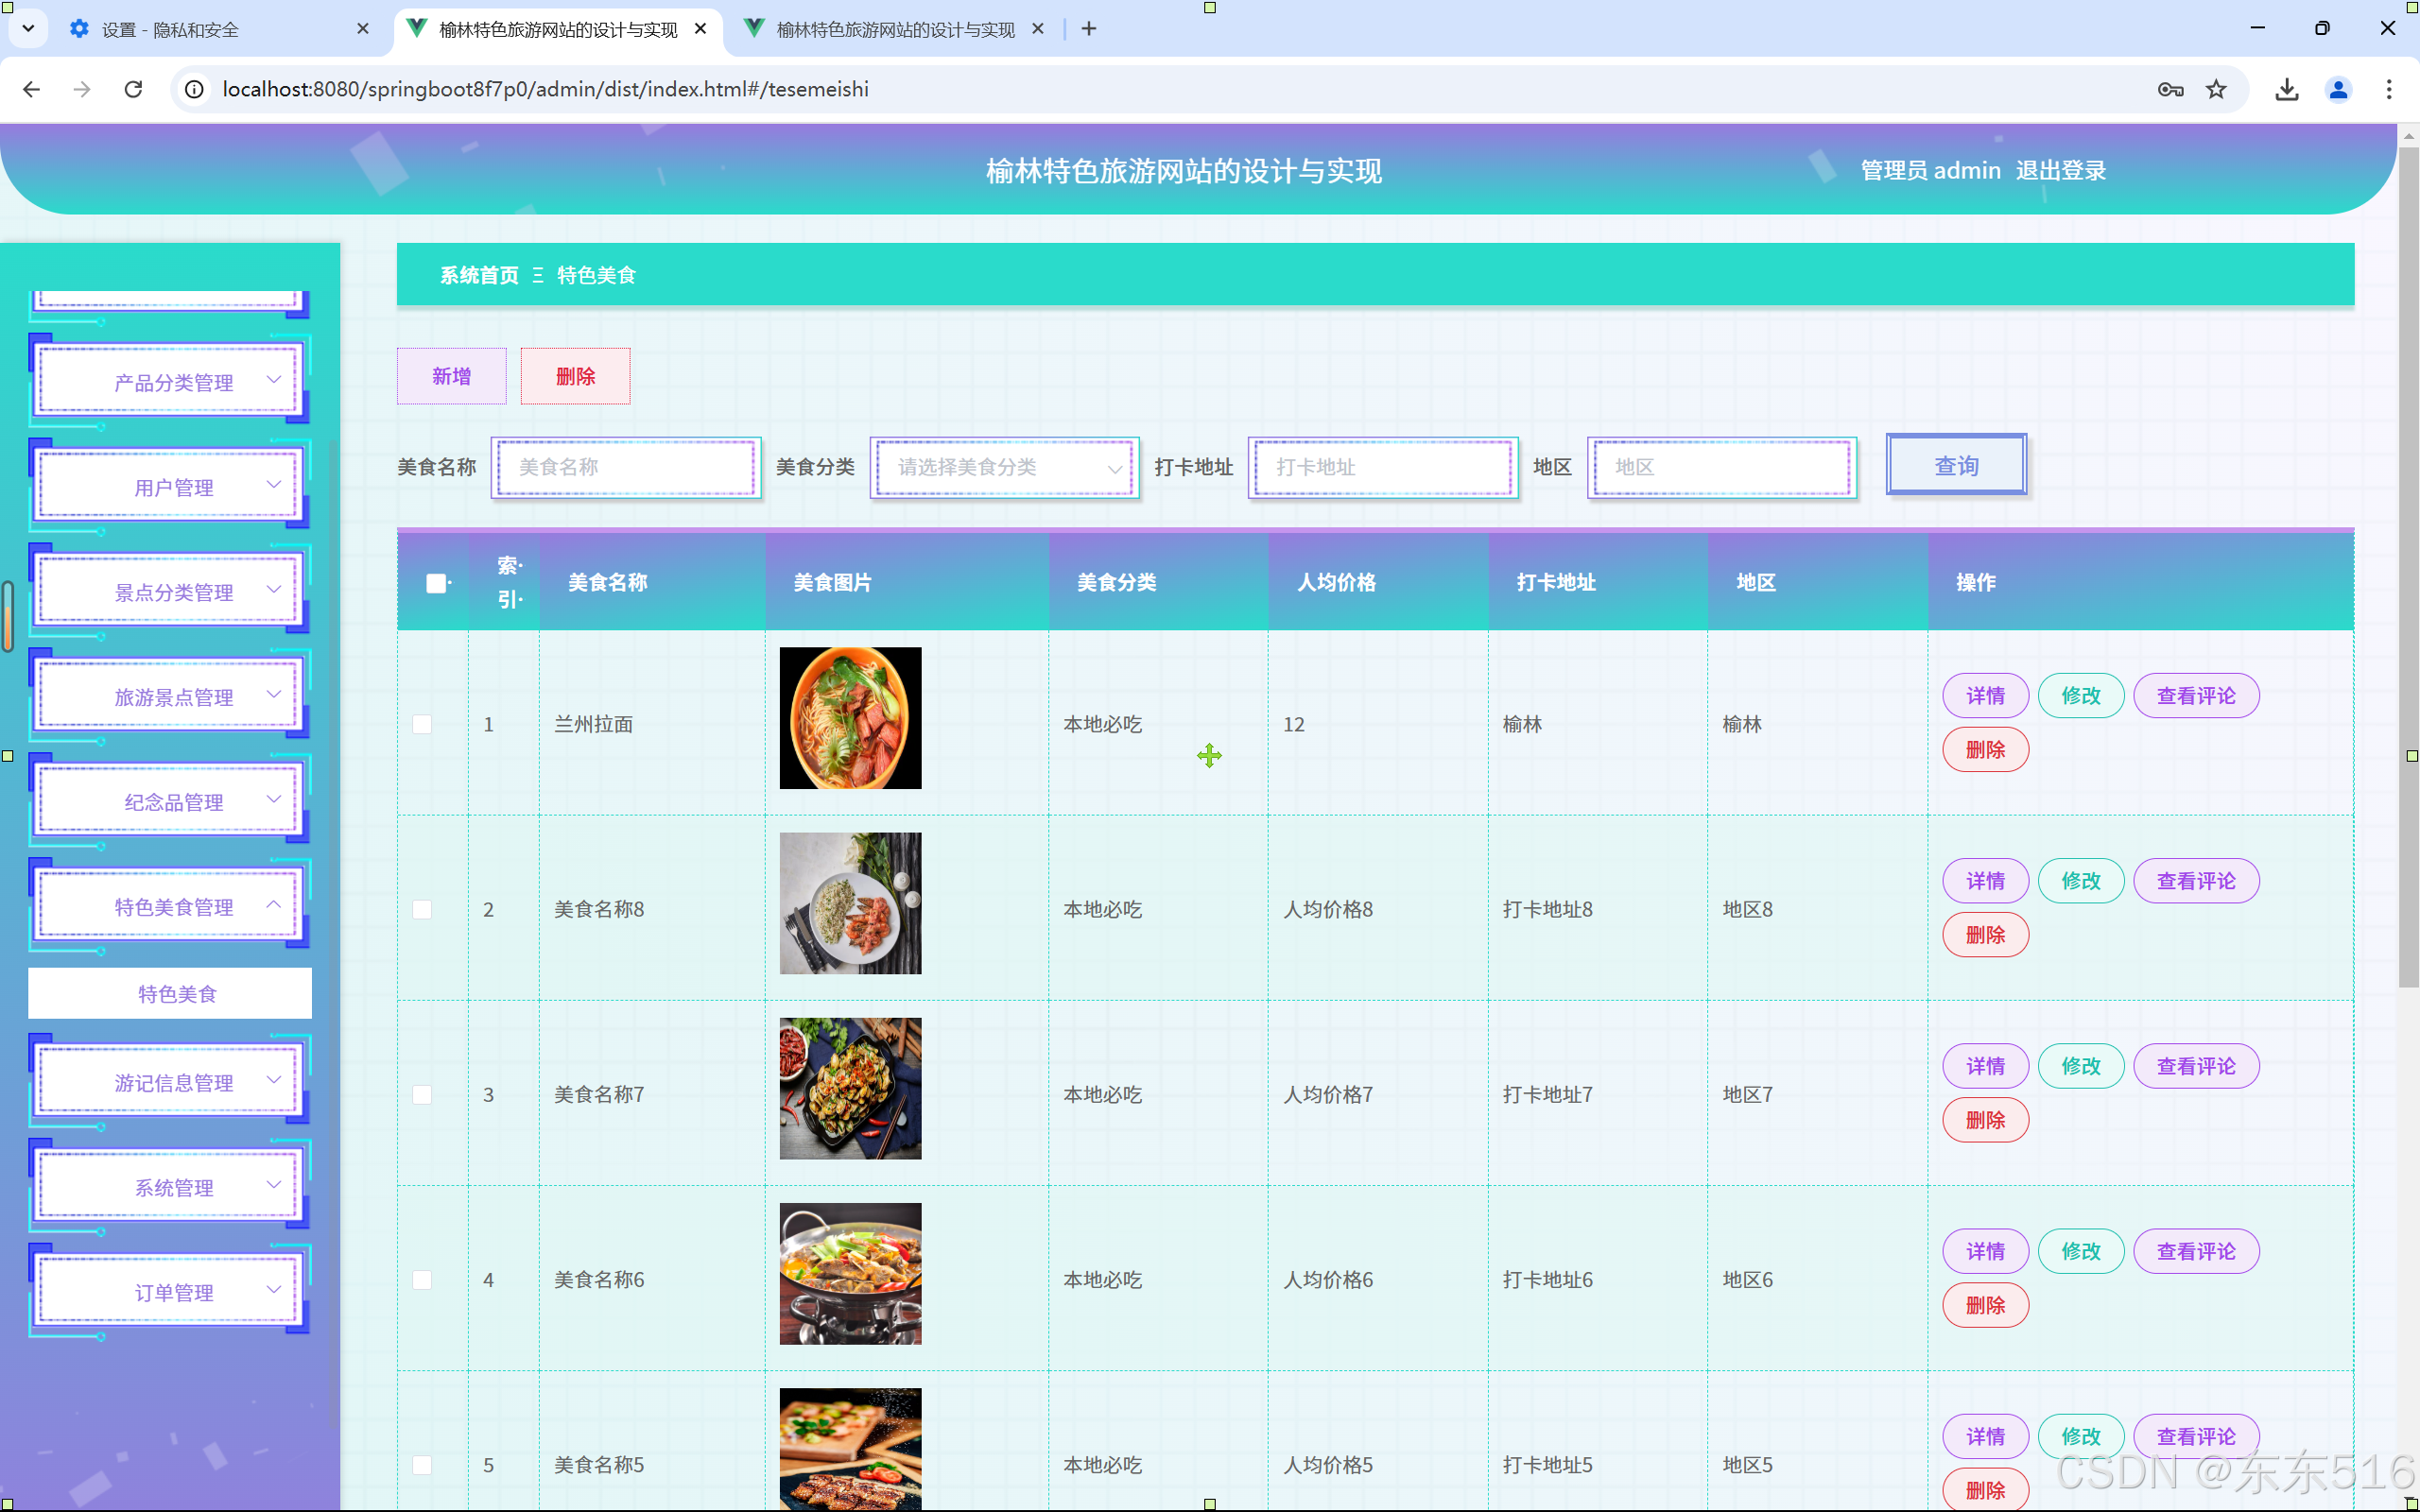Image resolution: width=2420 pixels, height=1512 pixels.
Task: Switch to the 设置 - 隐私和安全 tab
Action: (170, 29)
